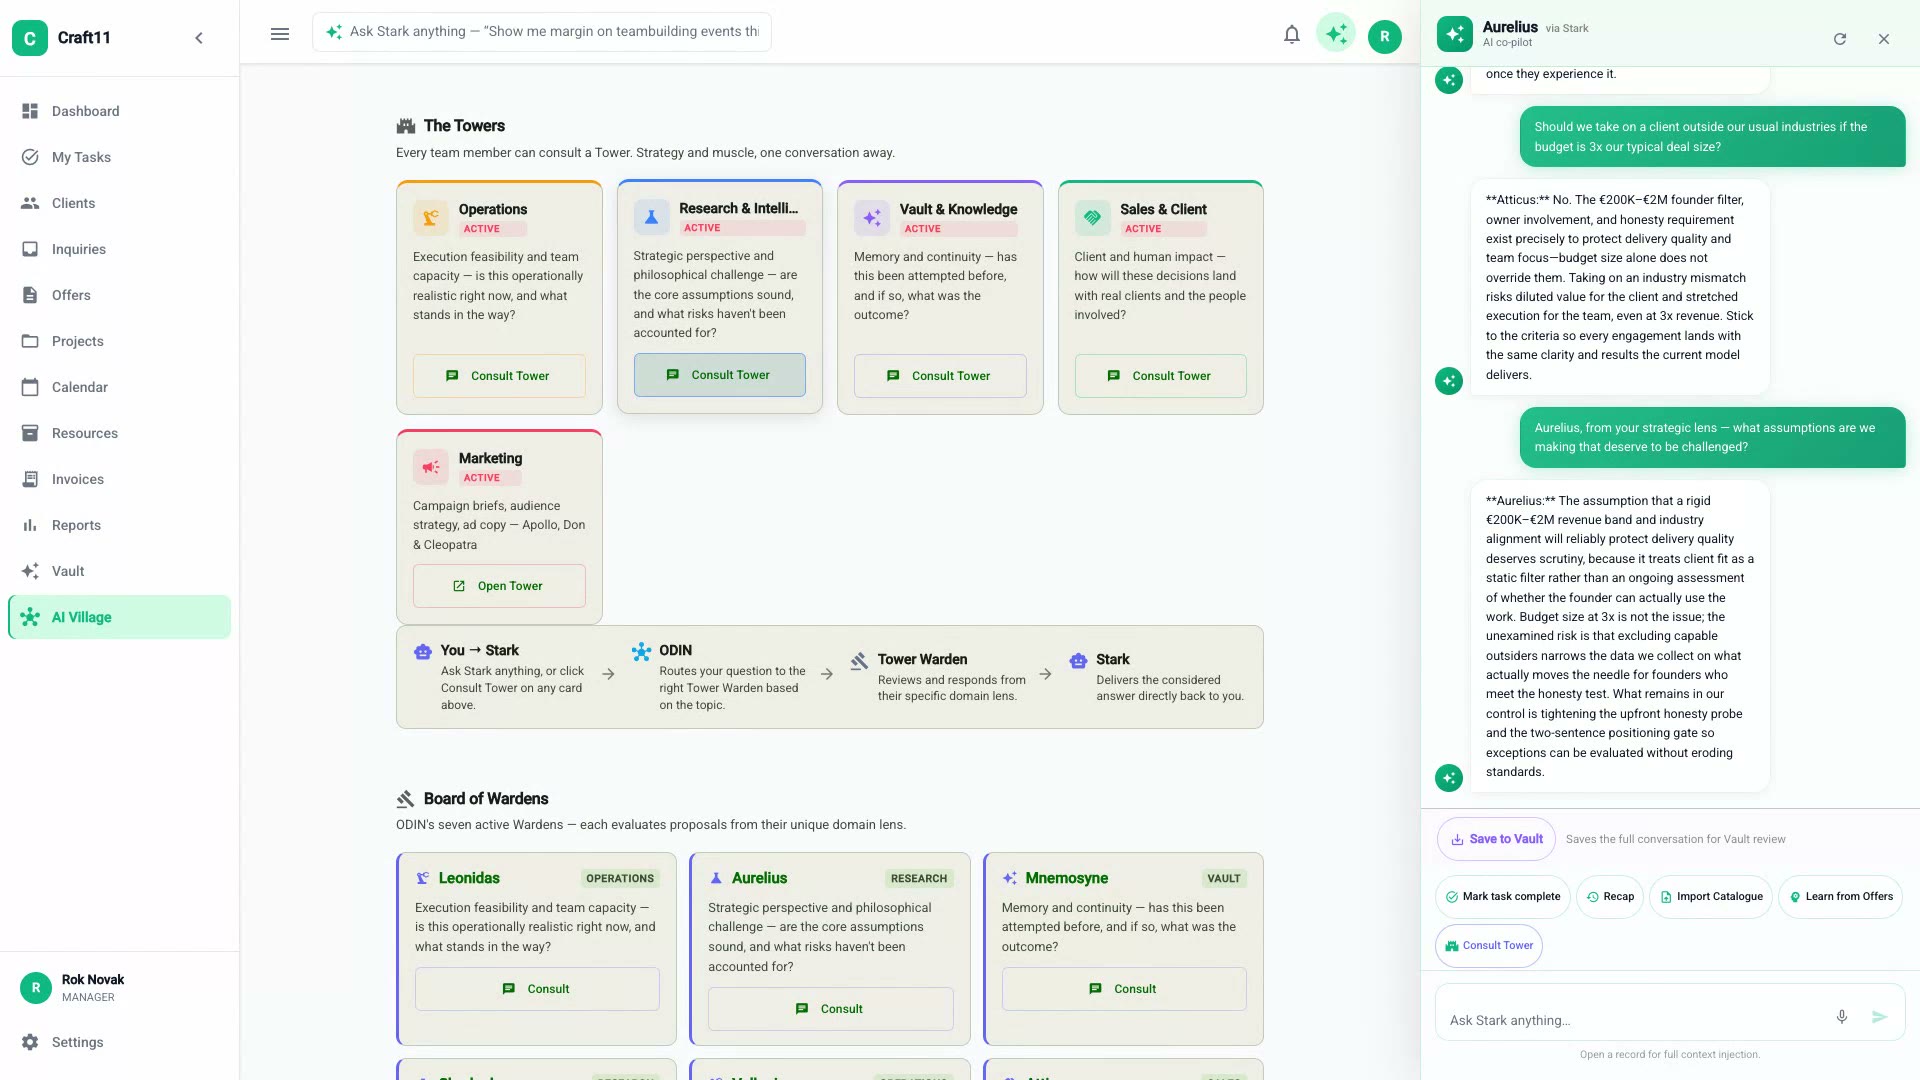
Task: Open the Marketing Tower
Action: click(499, 586)
